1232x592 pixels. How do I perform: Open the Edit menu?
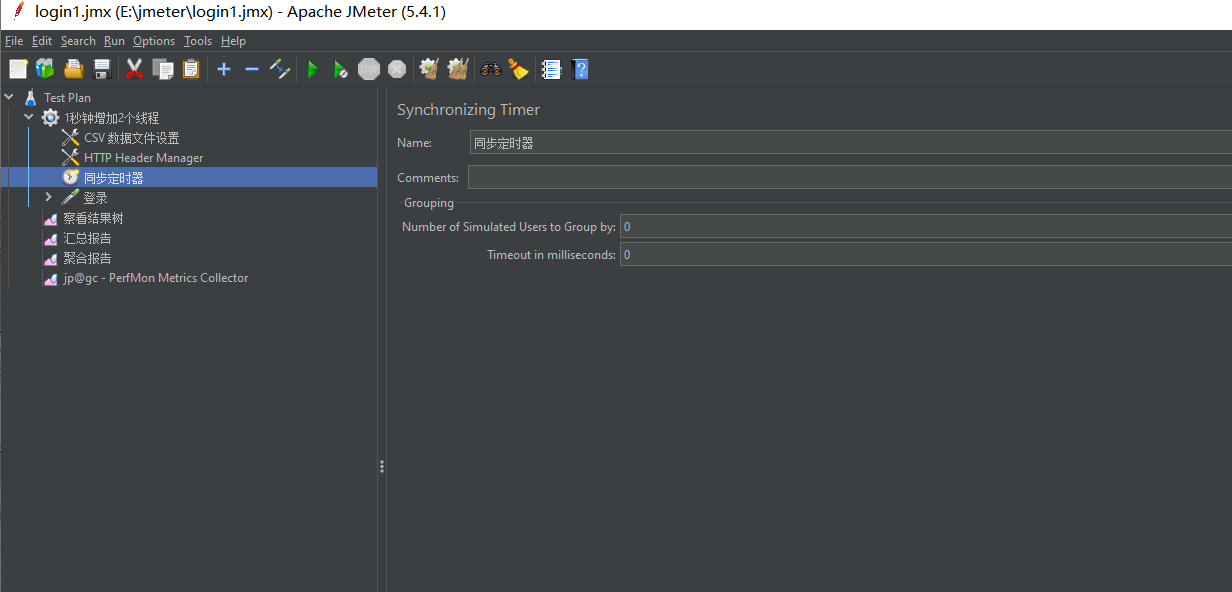42,41
